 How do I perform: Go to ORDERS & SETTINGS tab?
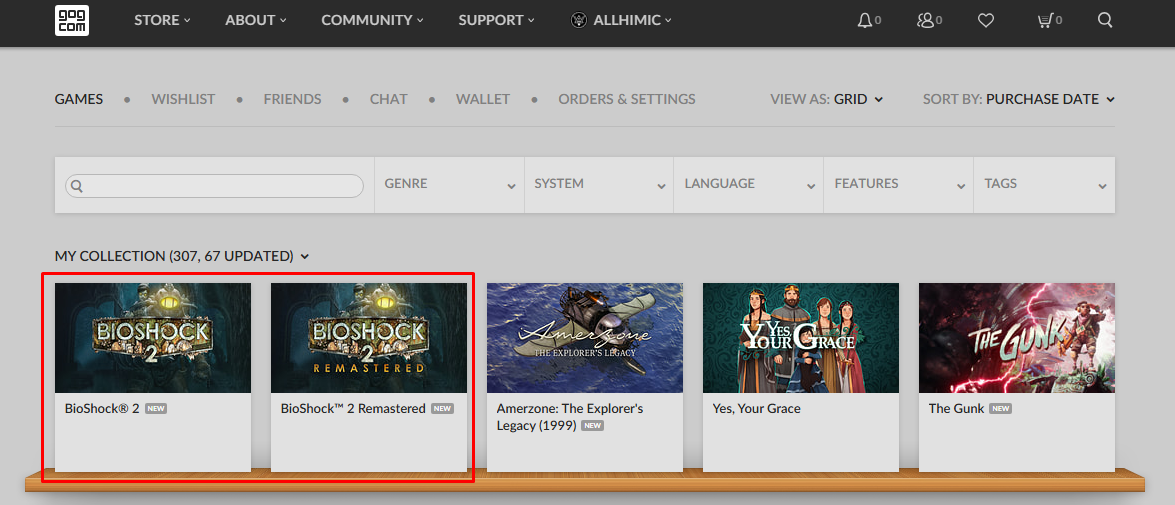pos(626,99)
